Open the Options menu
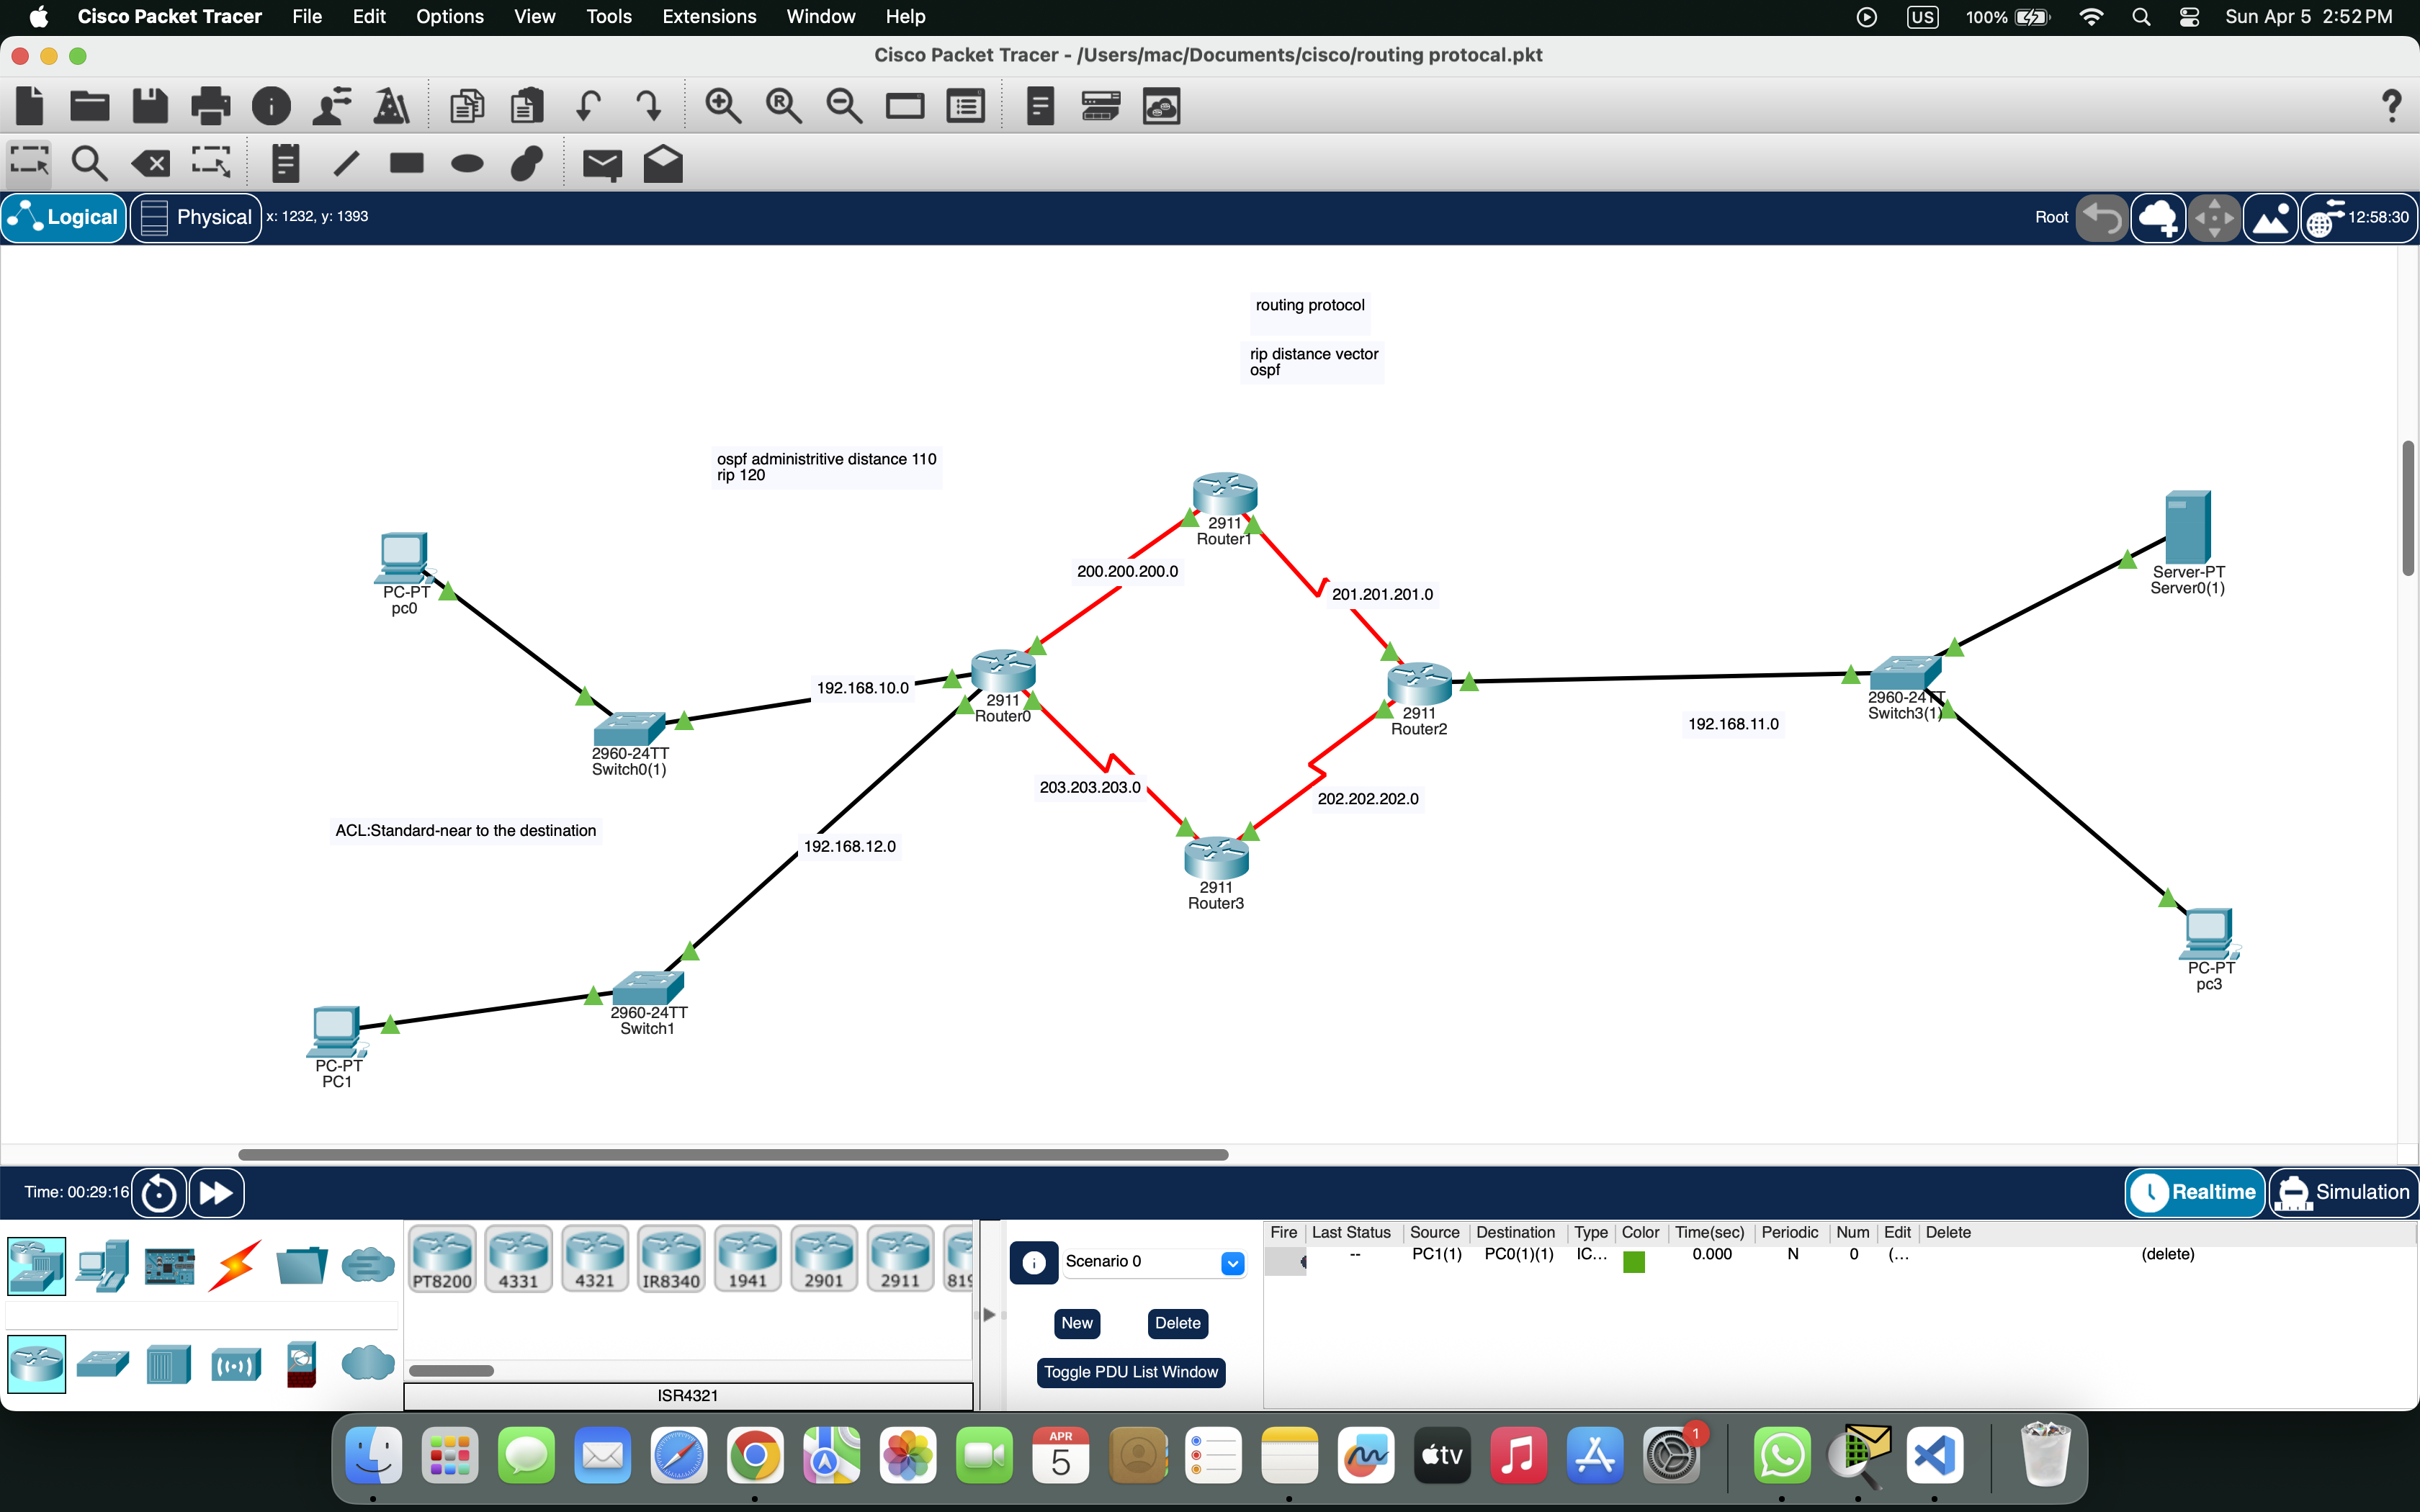The width and height of the screenshot is (2420, 1512). coord(449,17)
